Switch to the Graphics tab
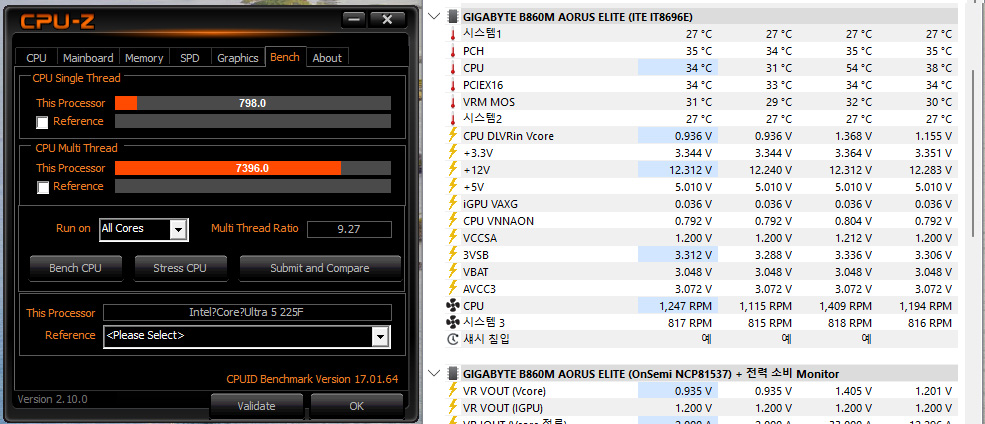Viewport: 985px width, 424px height. pos(237,58)
